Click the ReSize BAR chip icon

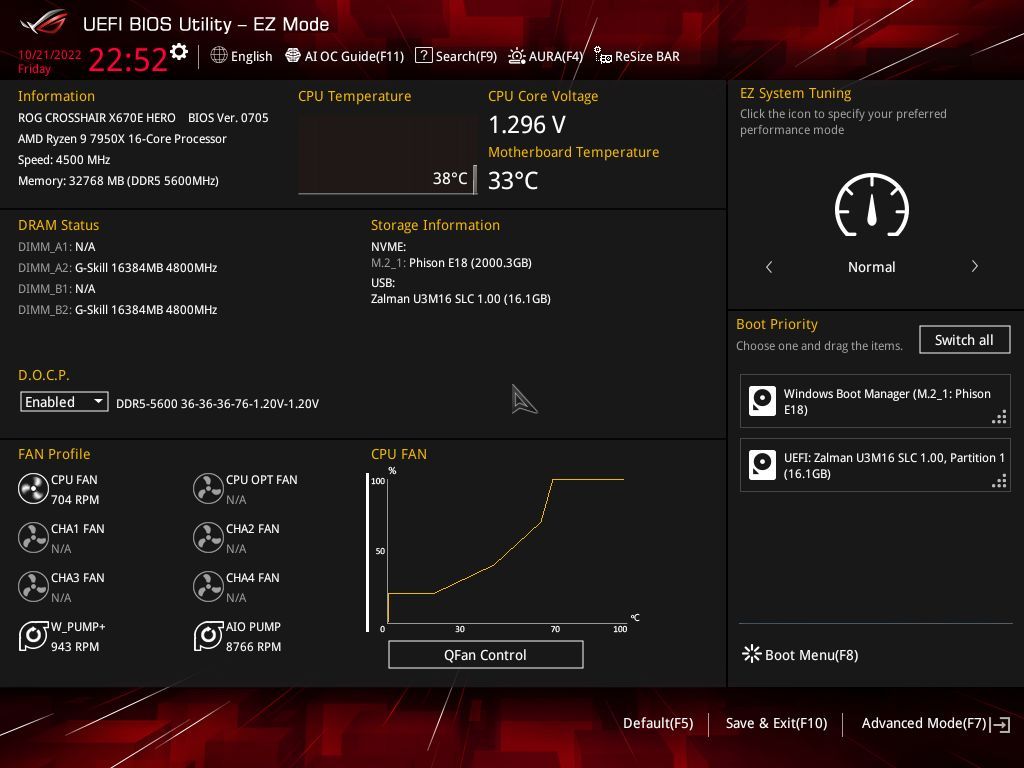click(x=603, y=56)
